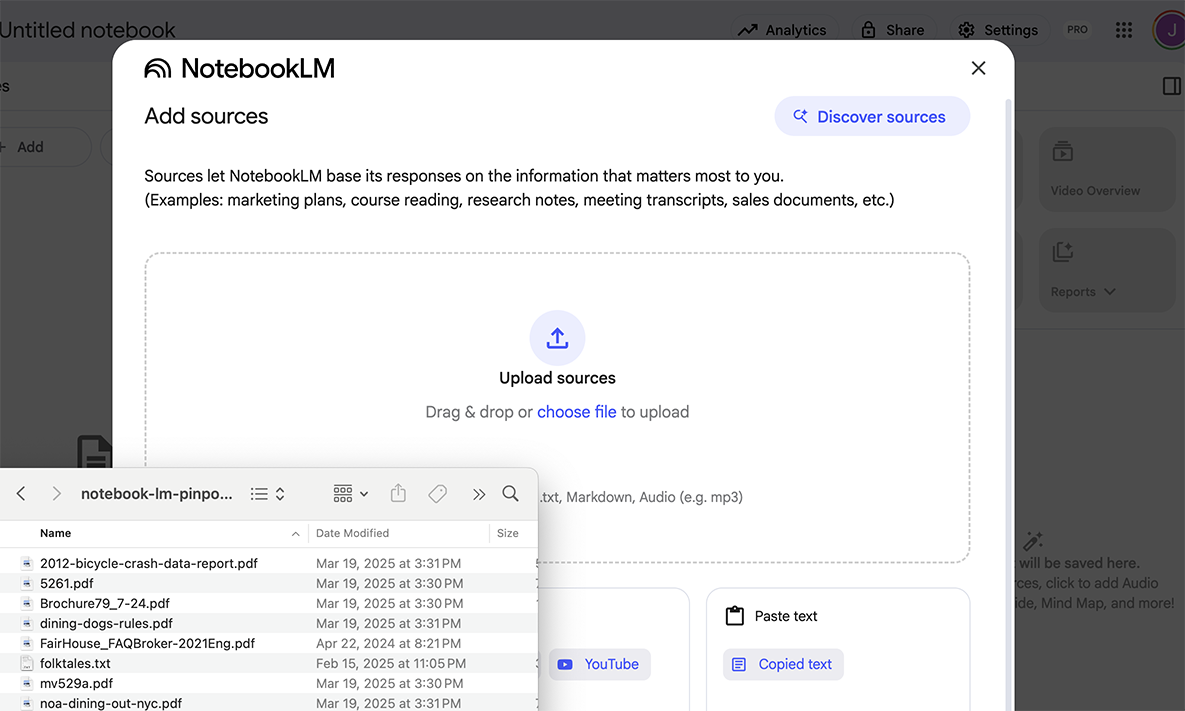Sort files by Name column header
Viewport: 1185px width, 711px height.
click(56, 533)
